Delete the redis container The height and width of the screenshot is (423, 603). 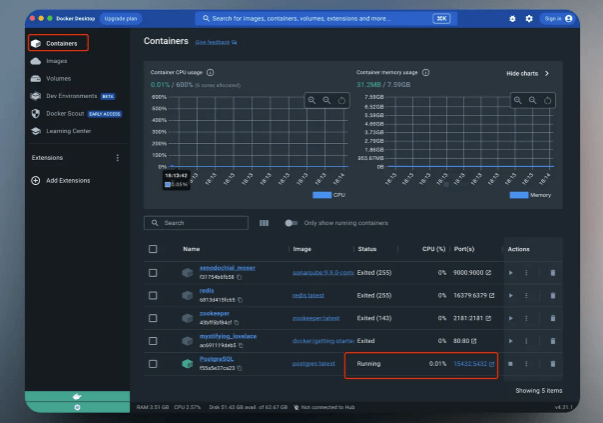click(x=553, y=295)
